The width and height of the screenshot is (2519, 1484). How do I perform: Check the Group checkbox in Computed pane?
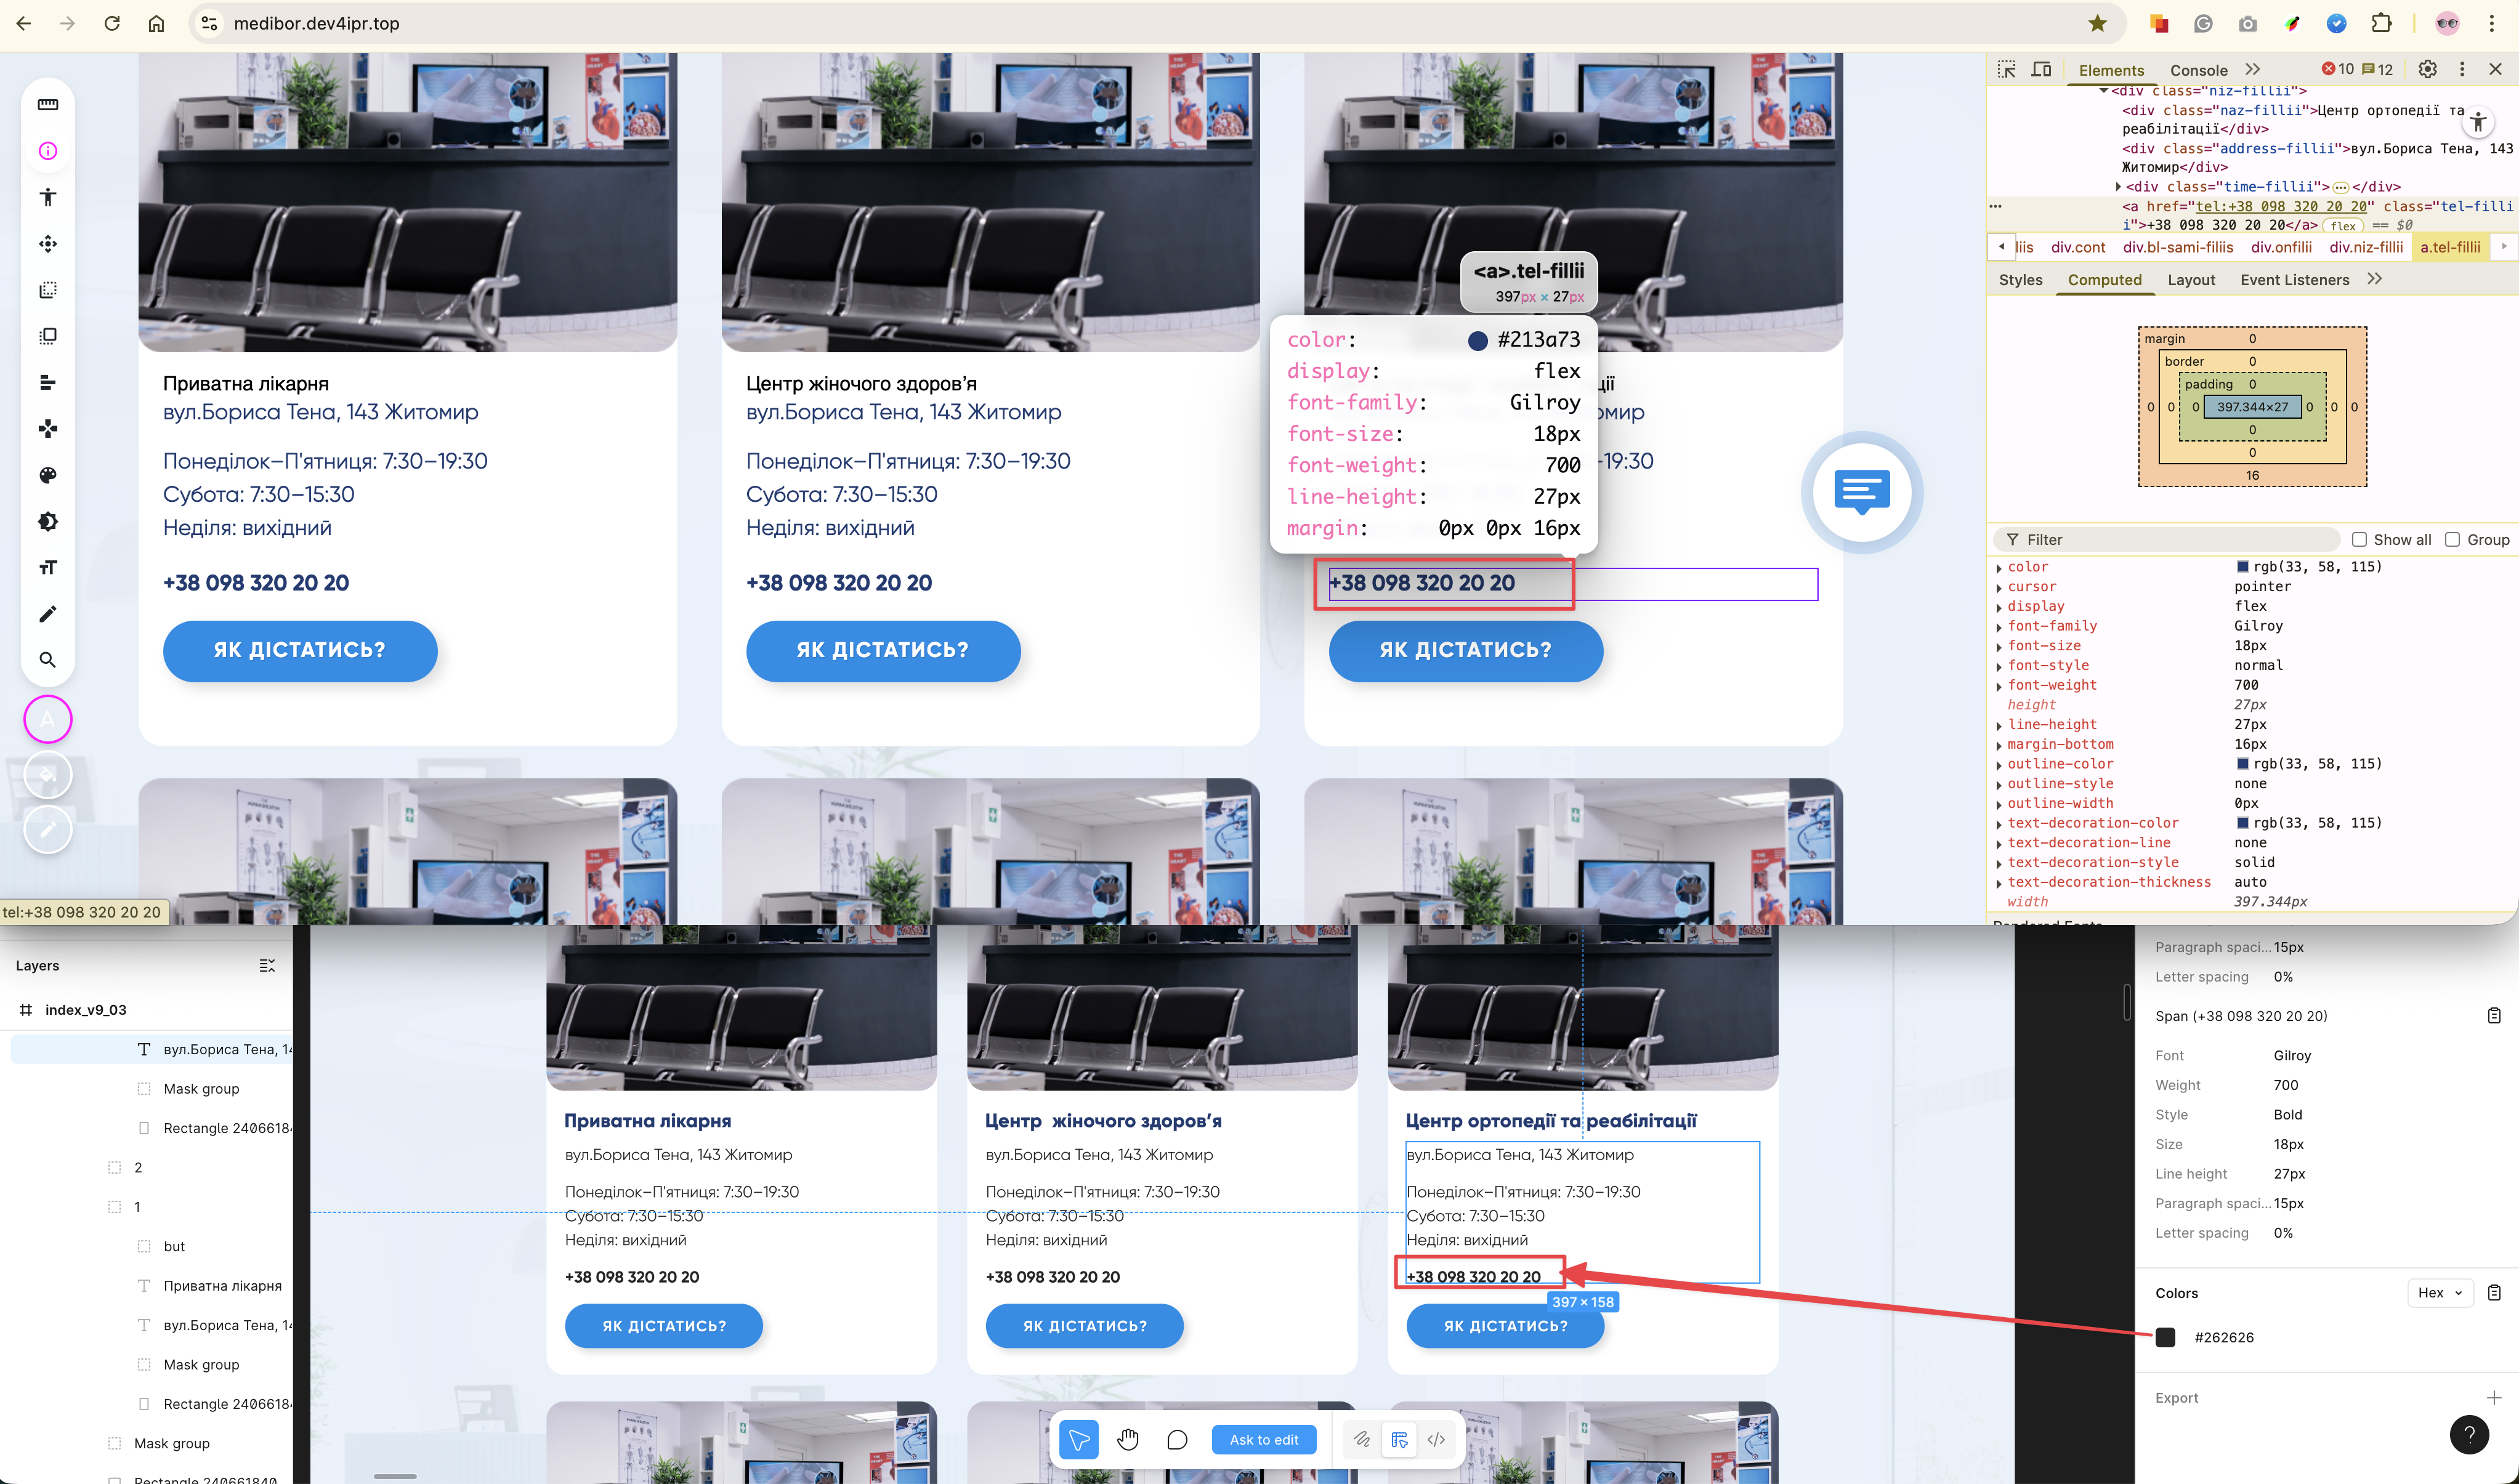2452,539
